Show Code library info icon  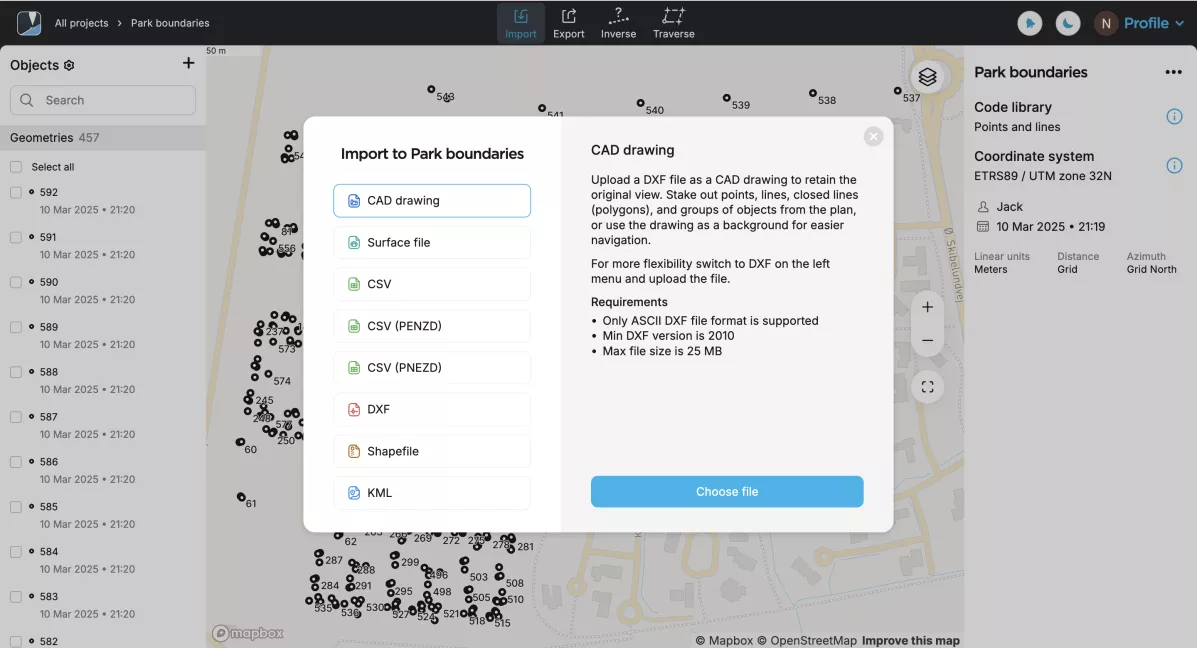tap(1174, 117)
